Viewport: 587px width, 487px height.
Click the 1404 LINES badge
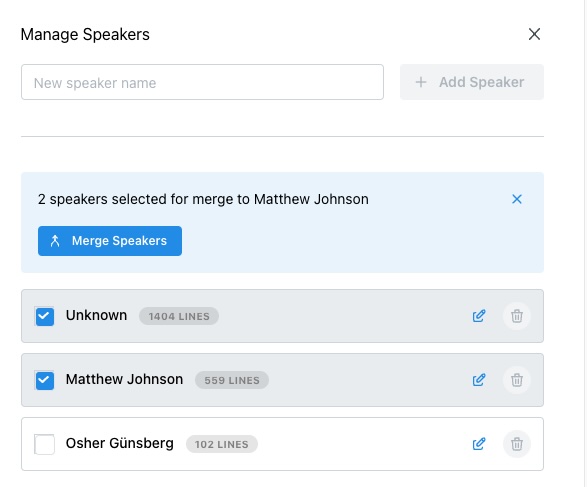[x=179, y=316]
